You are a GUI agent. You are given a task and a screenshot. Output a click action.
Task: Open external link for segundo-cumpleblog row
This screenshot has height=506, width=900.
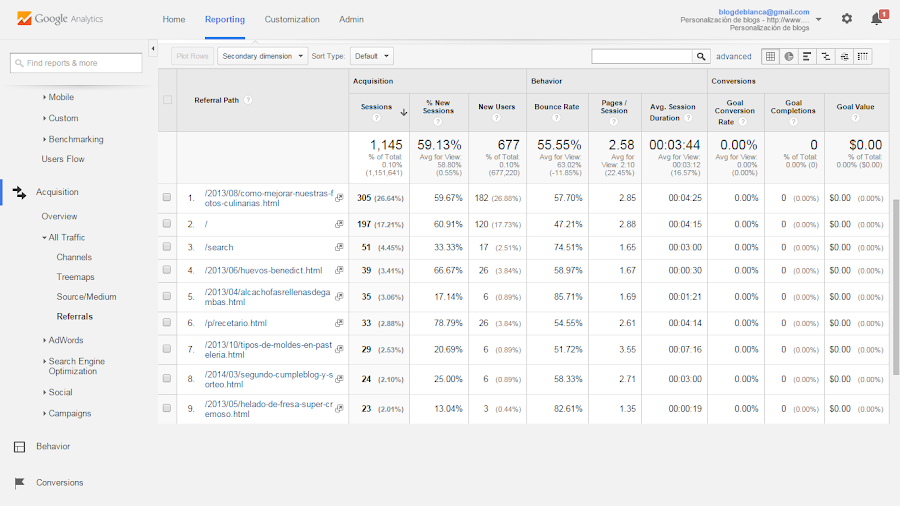click(339, 379)
